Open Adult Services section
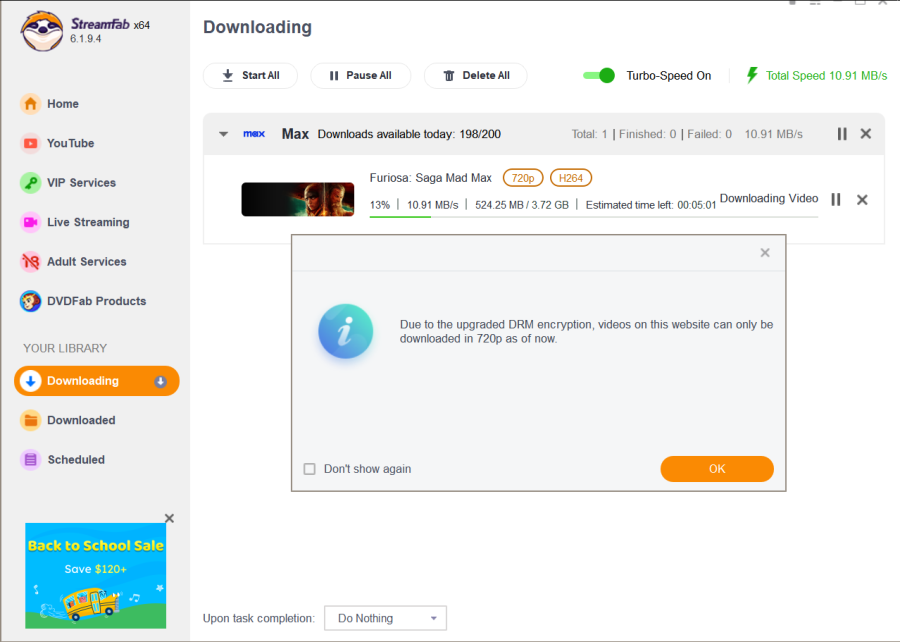Image resolution: width=900 pixels, height=642 pixels. point(87,262)
